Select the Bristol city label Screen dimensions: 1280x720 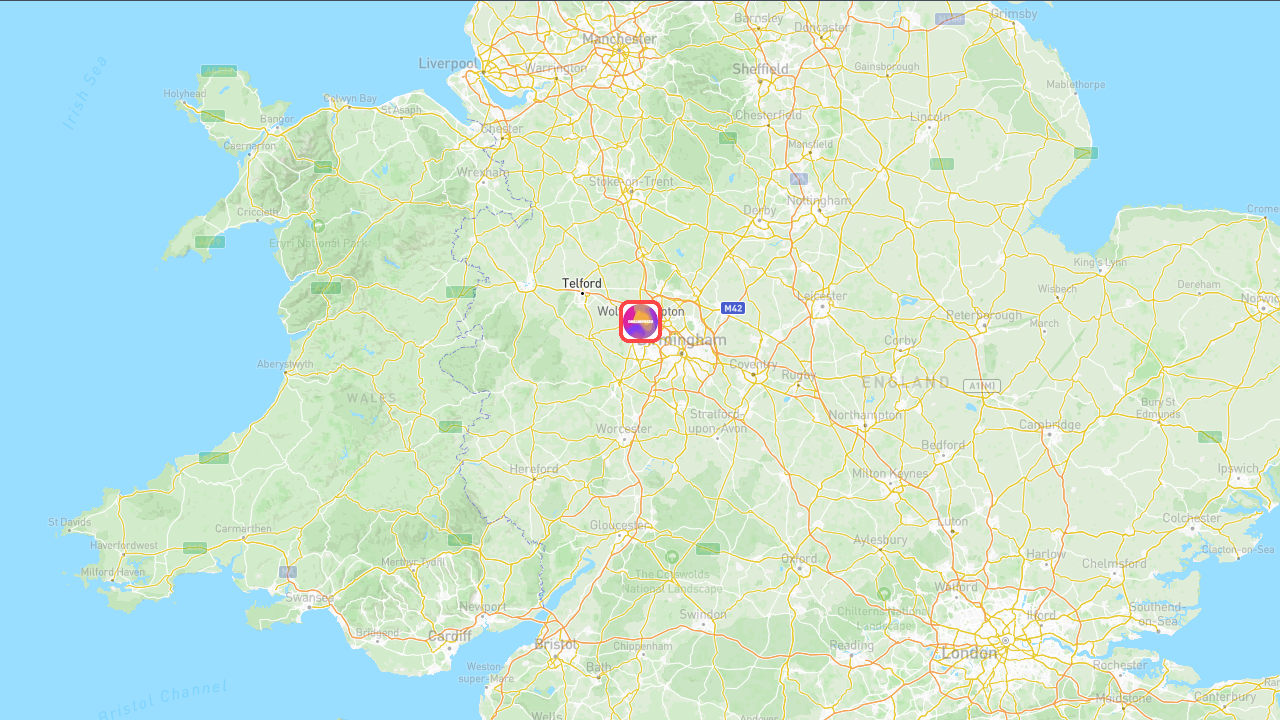557,645
